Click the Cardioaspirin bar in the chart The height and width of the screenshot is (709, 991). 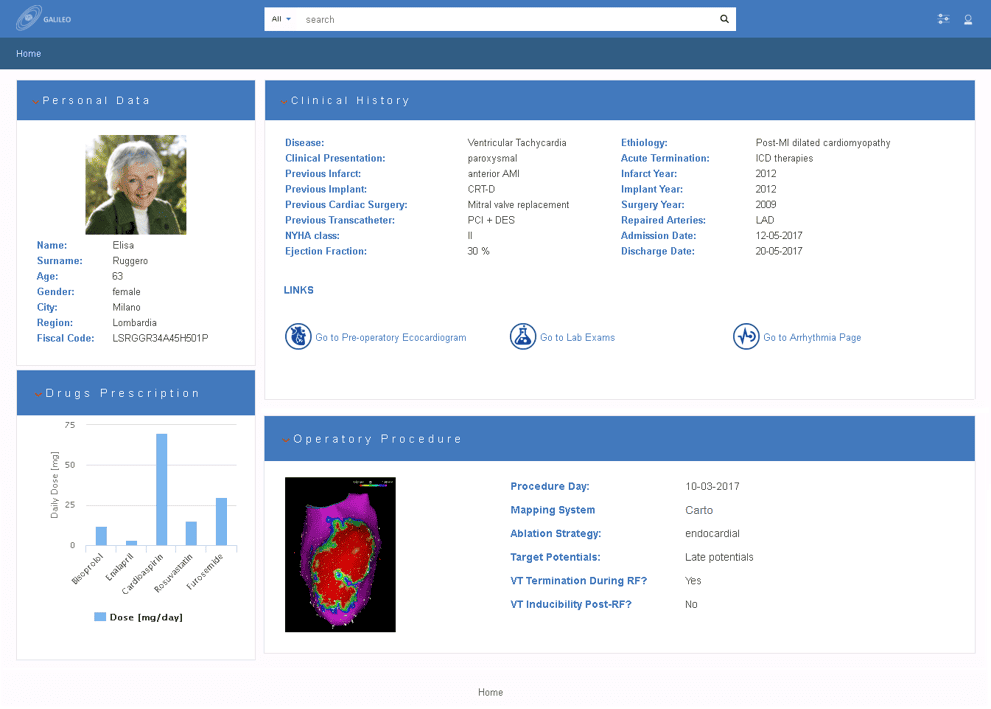coord(161,489)
